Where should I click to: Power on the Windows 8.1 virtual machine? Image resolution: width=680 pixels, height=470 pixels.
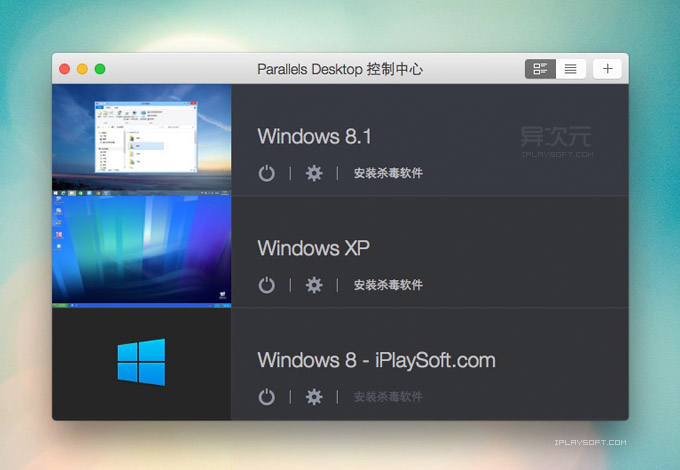(x=267, y=173)
